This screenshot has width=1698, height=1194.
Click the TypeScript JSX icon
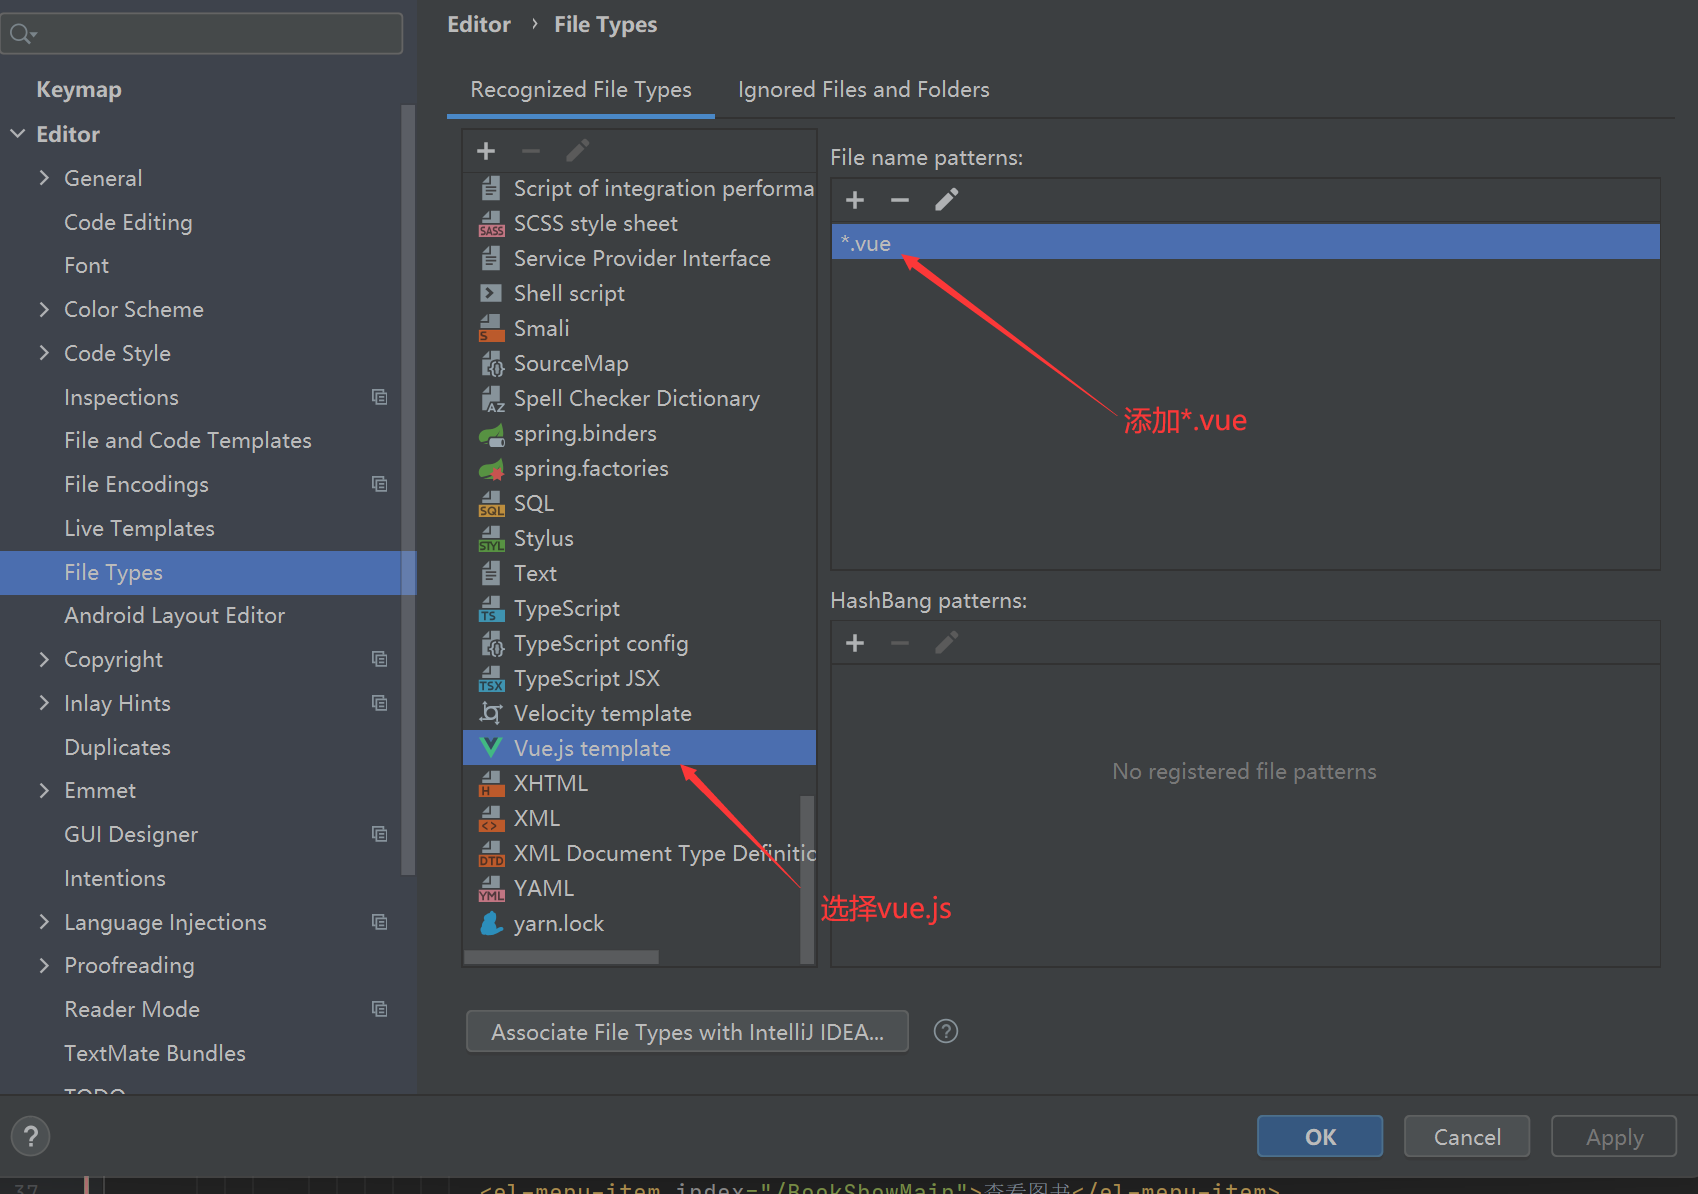(491, 678)
